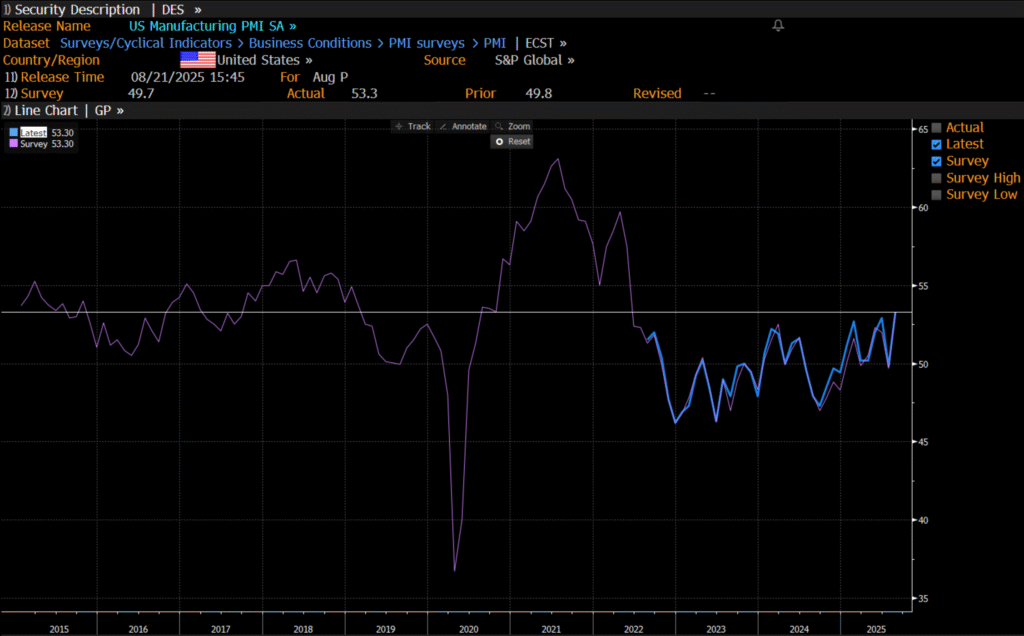The image size is (1024, 636).
Task: Click the purple Survey legend swatch
Action: coord(13,144)
